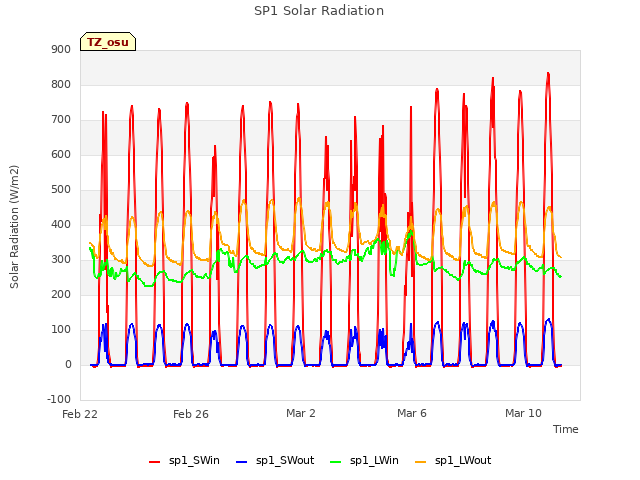Click the green sp1_LWin legend swatch
This screenshot has height=480, width=640.
(335, 462)
